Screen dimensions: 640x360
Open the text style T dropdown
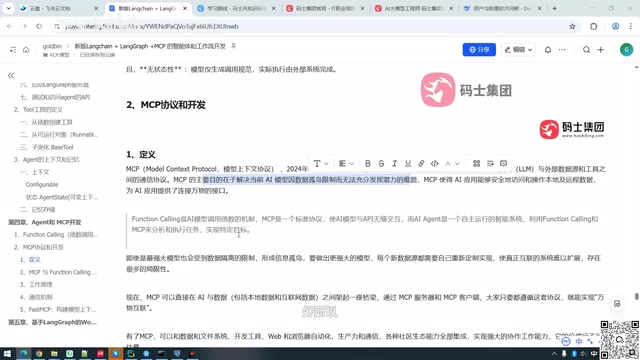coord(321,164)
